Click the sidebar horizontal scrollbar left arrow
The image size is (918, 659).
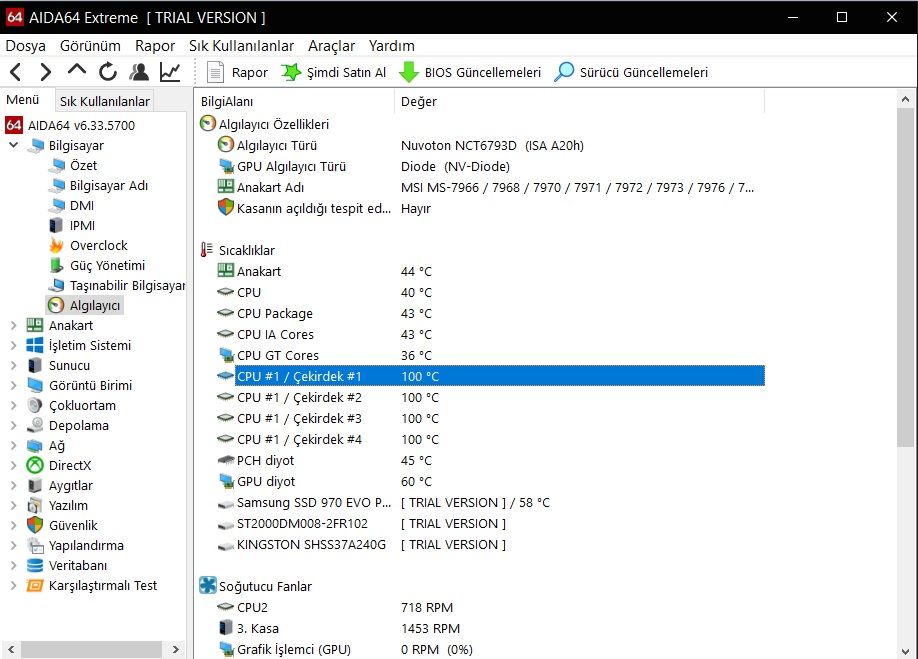pos(11,649)
